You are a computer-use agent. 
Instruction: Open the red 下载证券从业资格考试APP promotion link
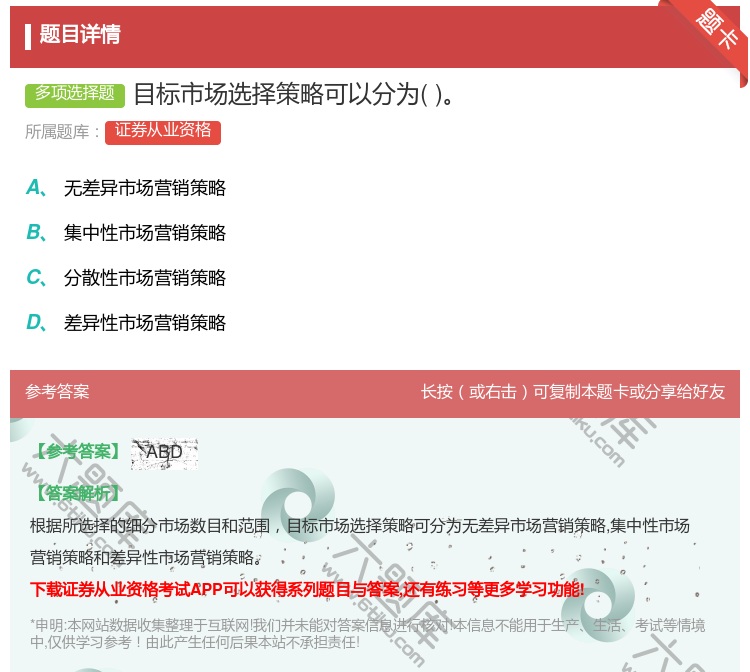pos(307,589)
